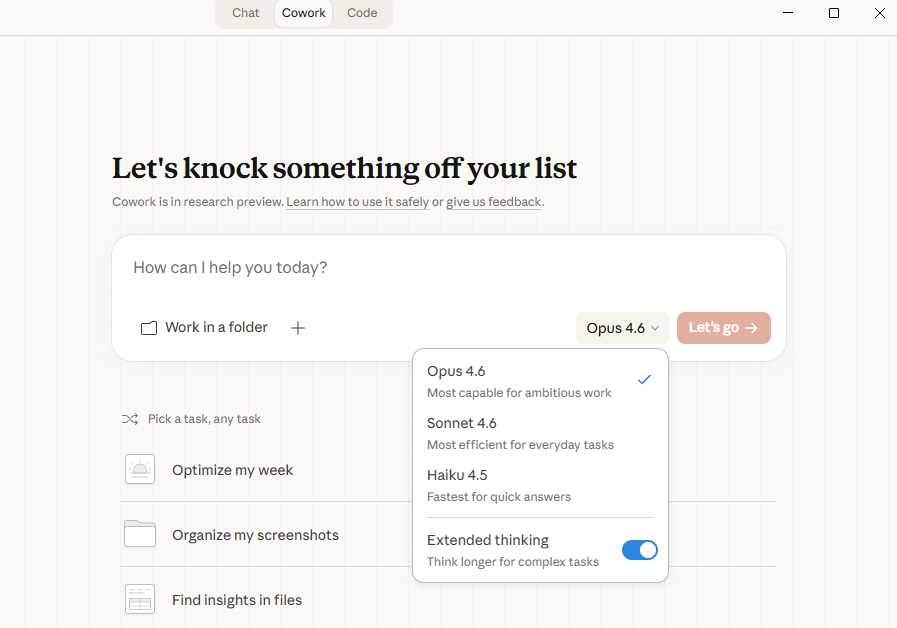The width and height of the screenshot is (897, 628).
Task: Open the Code tab
Action: pos(362,13)
